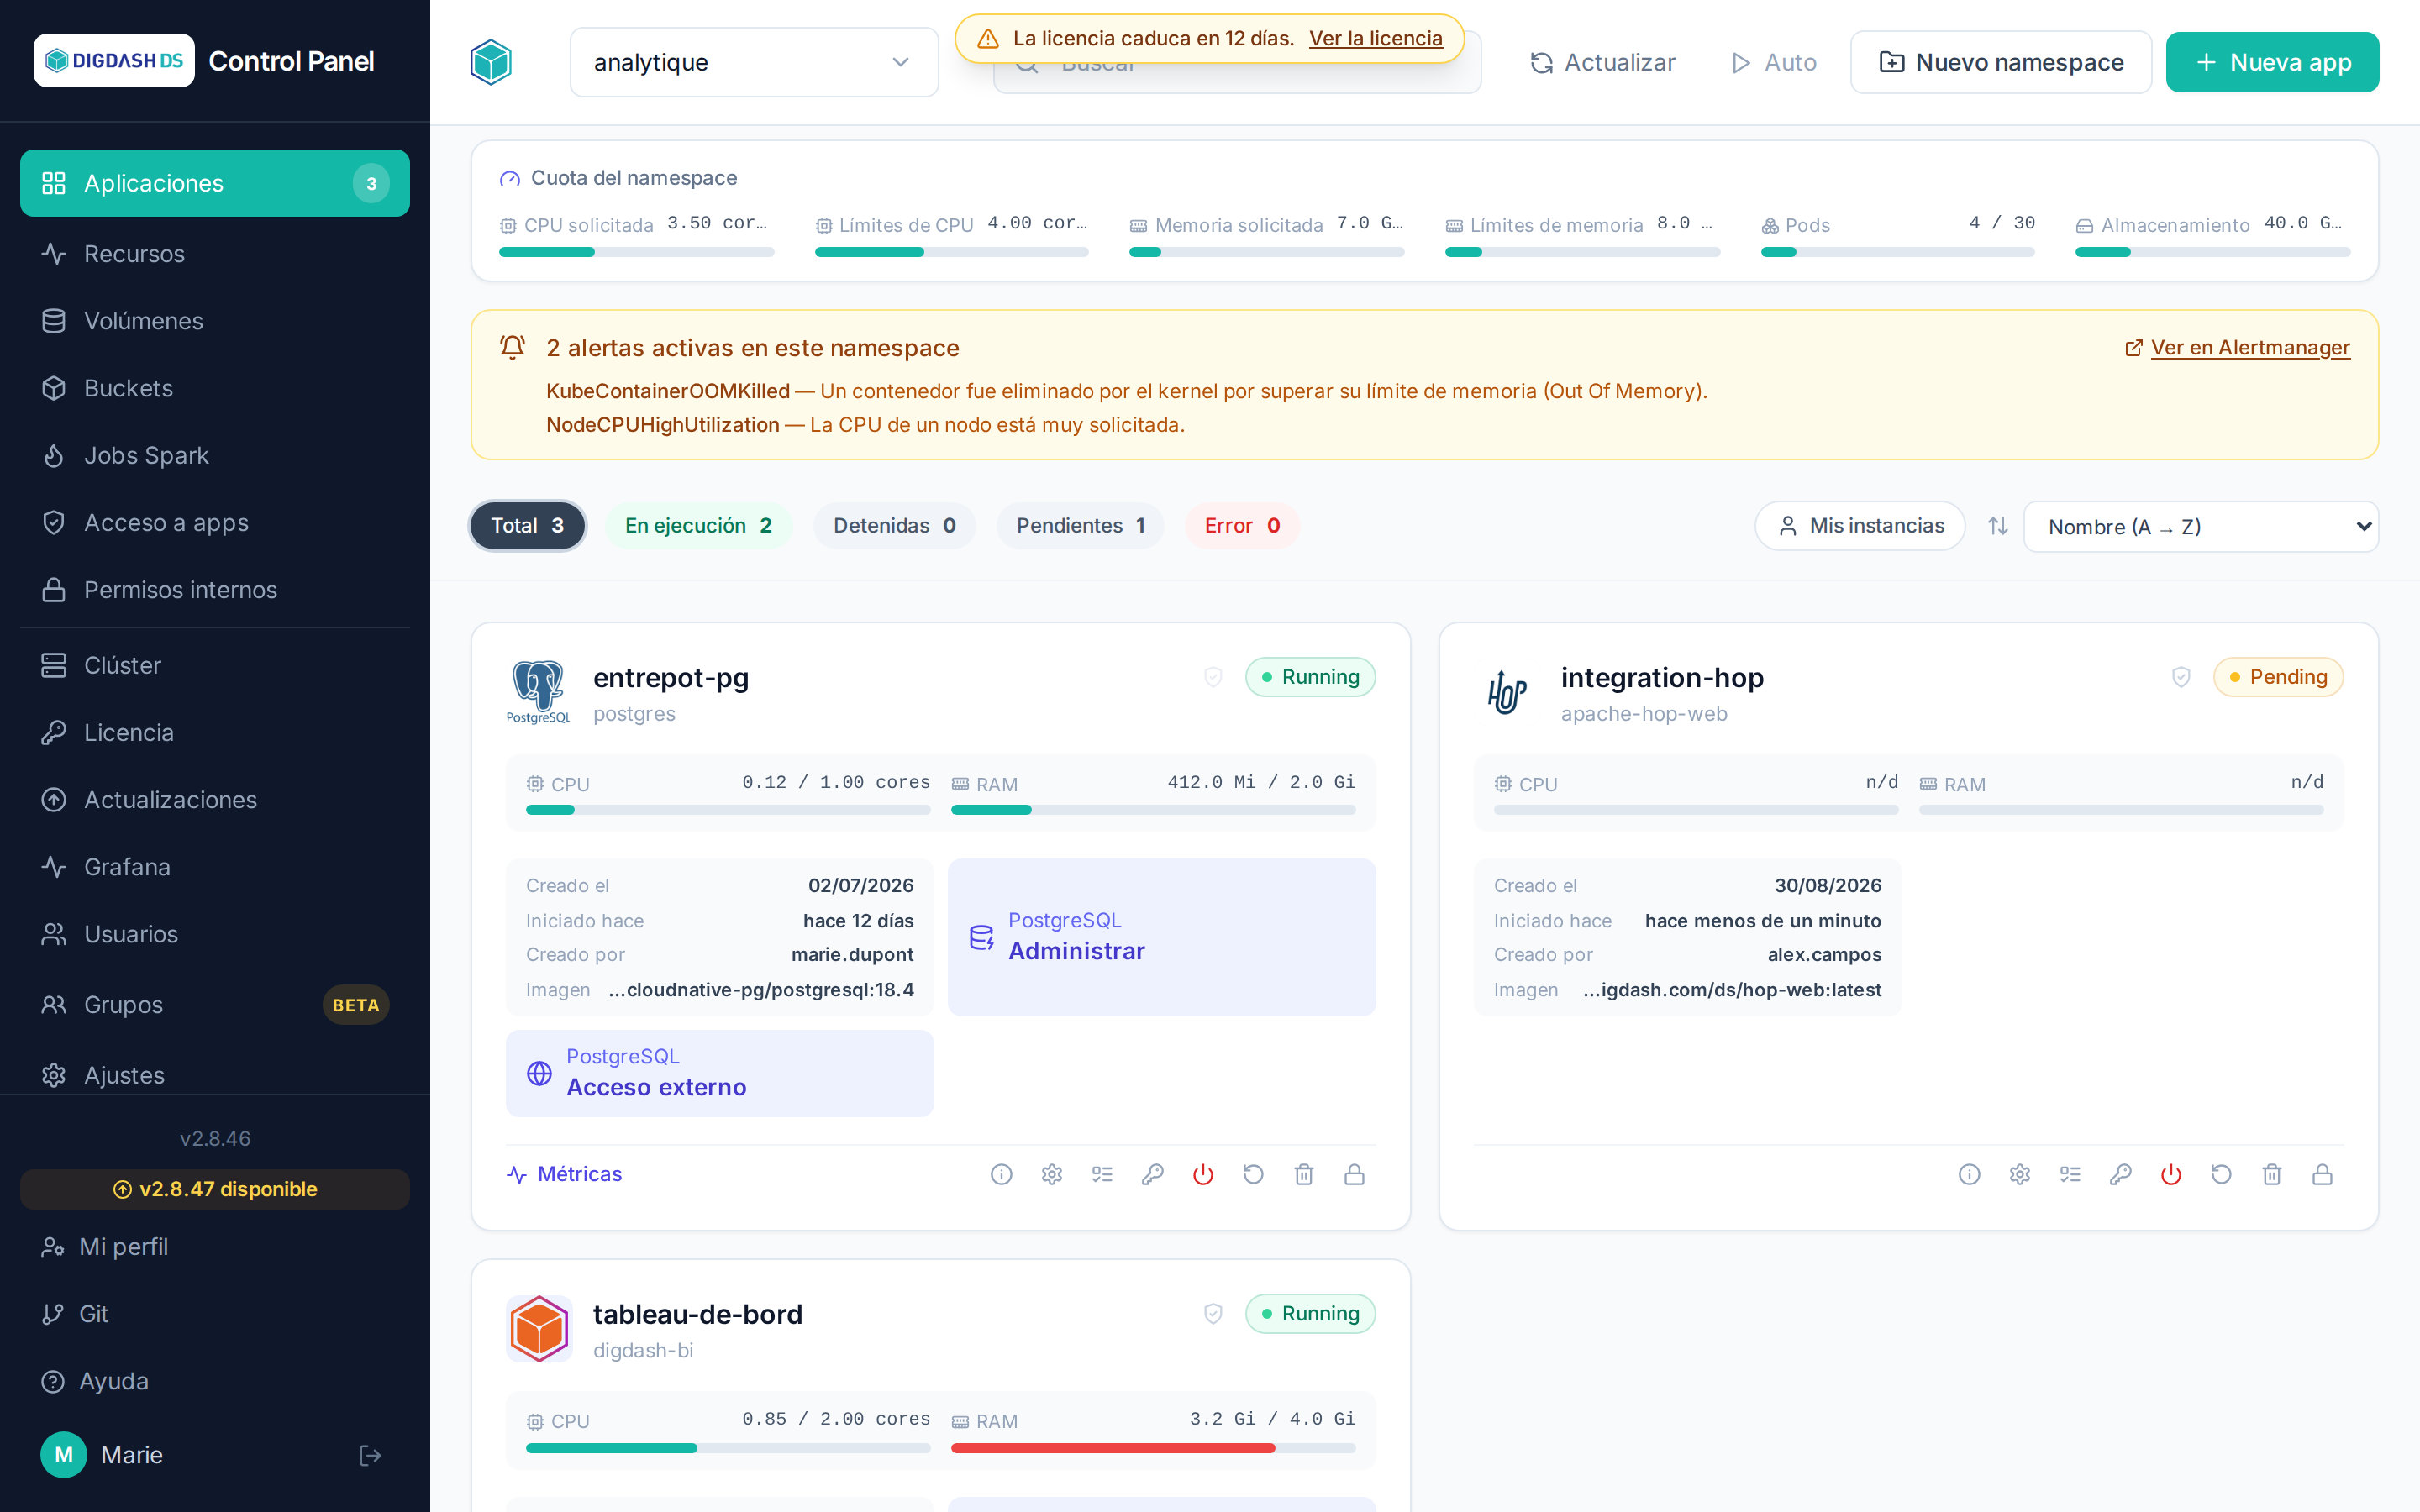Click the key icon on integration-hop card
The height and width of the screenshot is (1512, 2420).
click(x=2121, y=1174)
